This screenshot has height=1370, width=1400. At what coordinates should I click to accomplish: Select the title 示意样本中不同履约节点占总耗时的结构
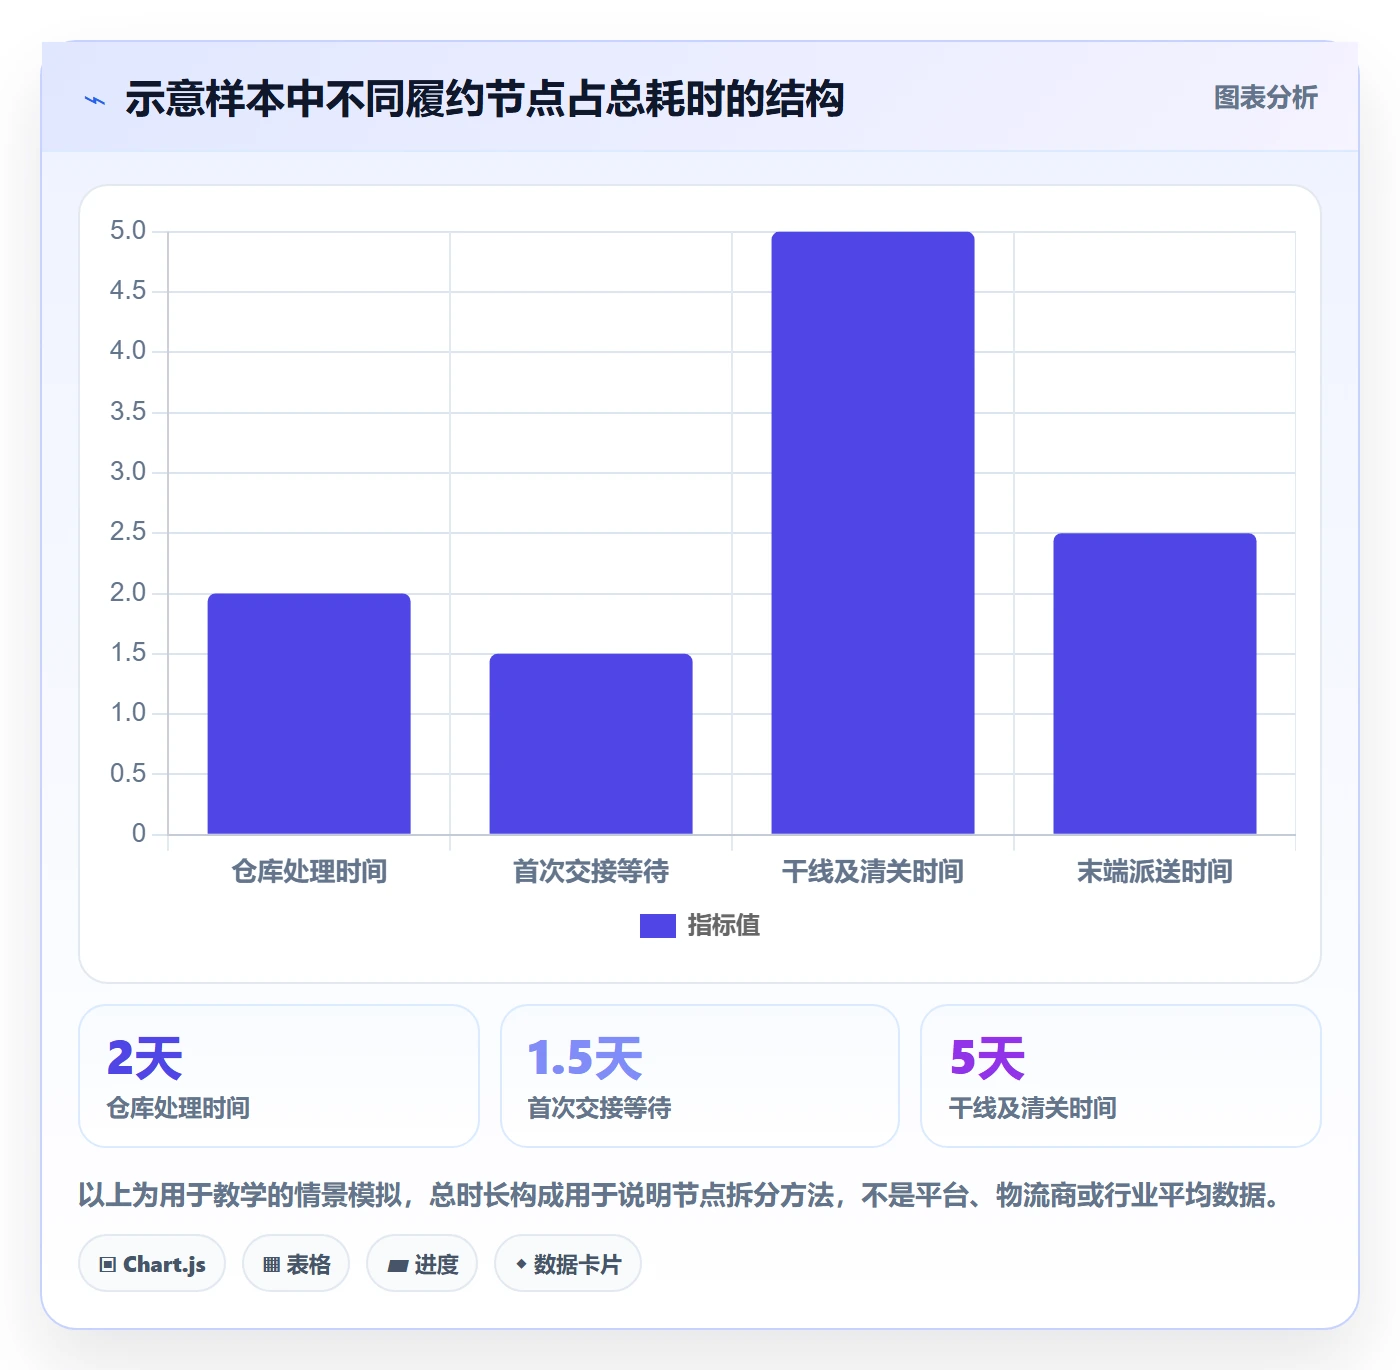coord(485,99)
